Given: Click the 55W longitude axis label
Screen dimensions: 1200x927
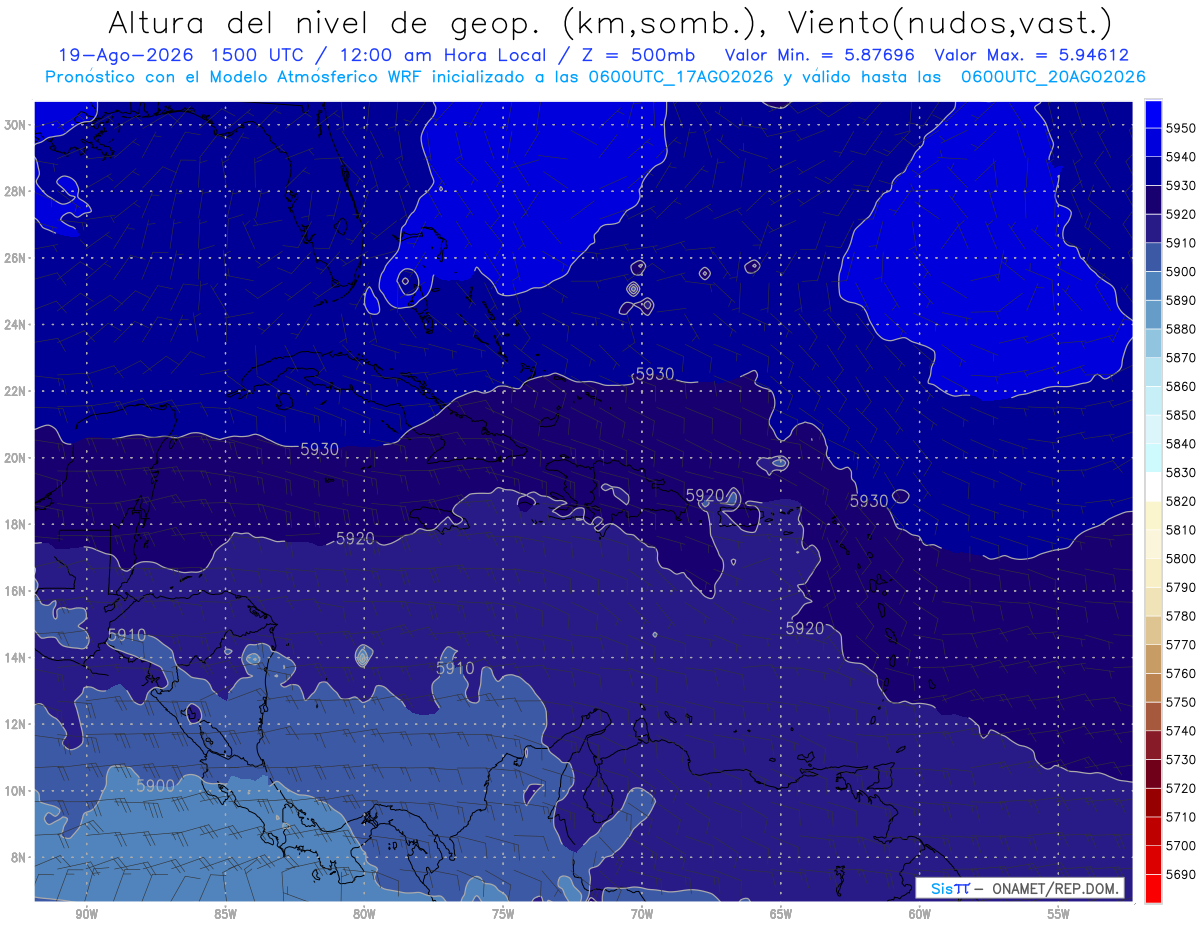Looking at the screenshot, I should pos(1059,914).
